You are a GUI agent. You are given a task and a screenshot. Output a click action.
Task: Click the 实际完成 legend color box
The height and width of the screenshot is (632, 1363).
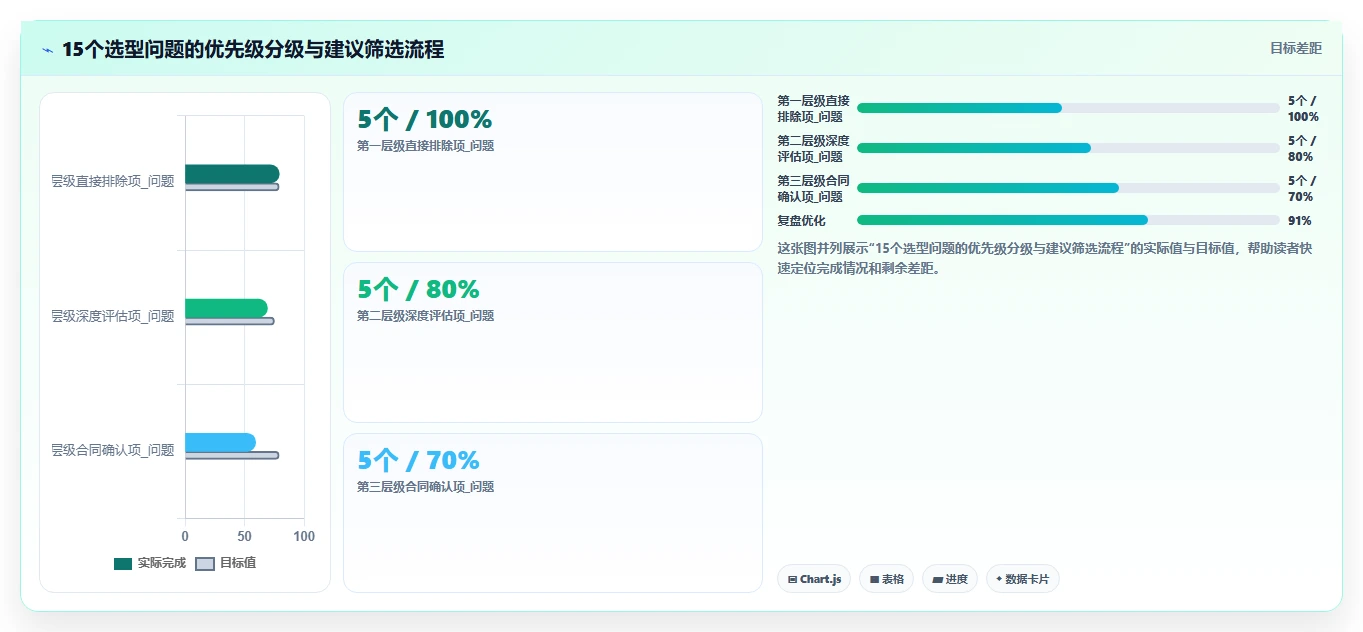123,564
